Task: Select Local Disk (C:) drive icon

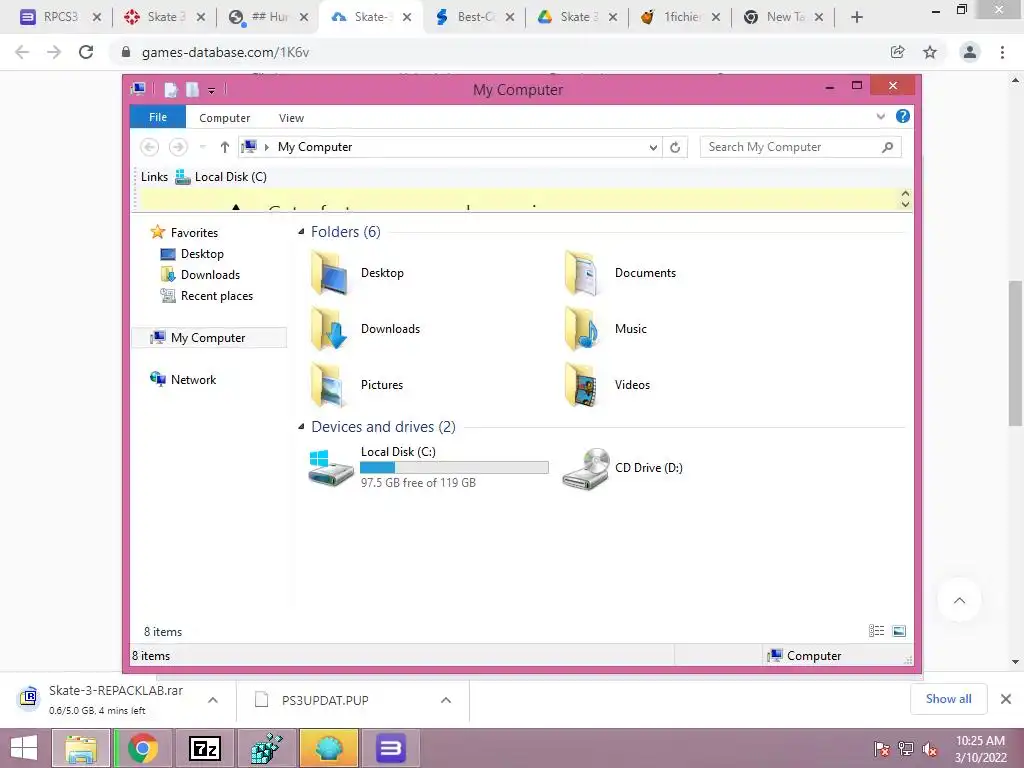Action: pyautogui.click(x=331, y=468)
